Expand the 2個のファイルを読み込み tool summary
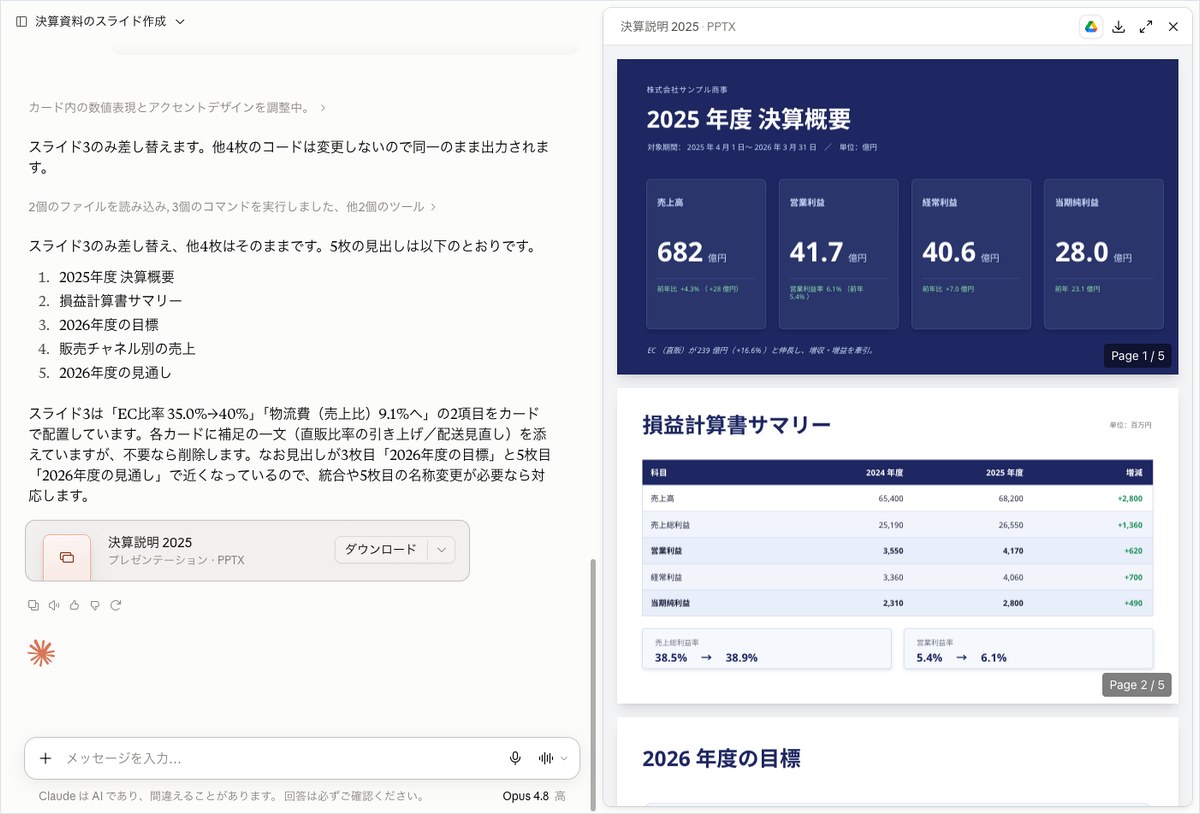This screenshot has height=814, width=1200. (232, 207)
